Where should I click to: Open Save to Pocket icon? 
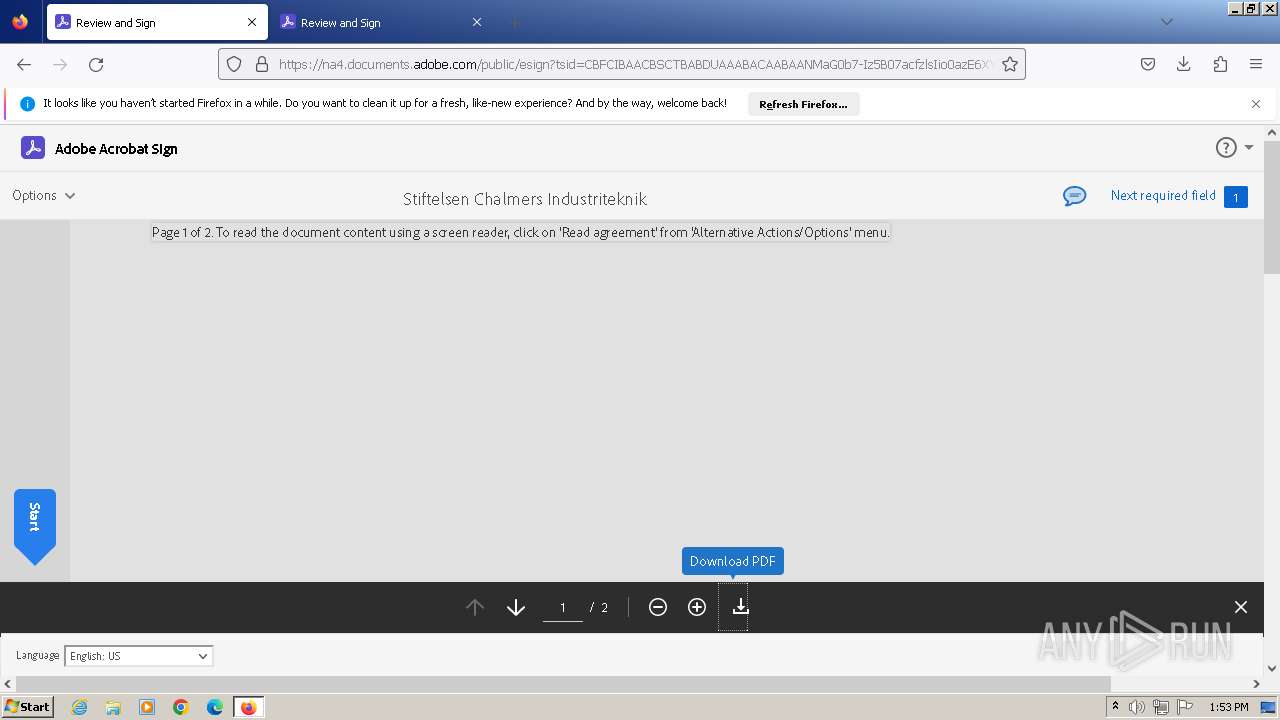click(1148, 64)
